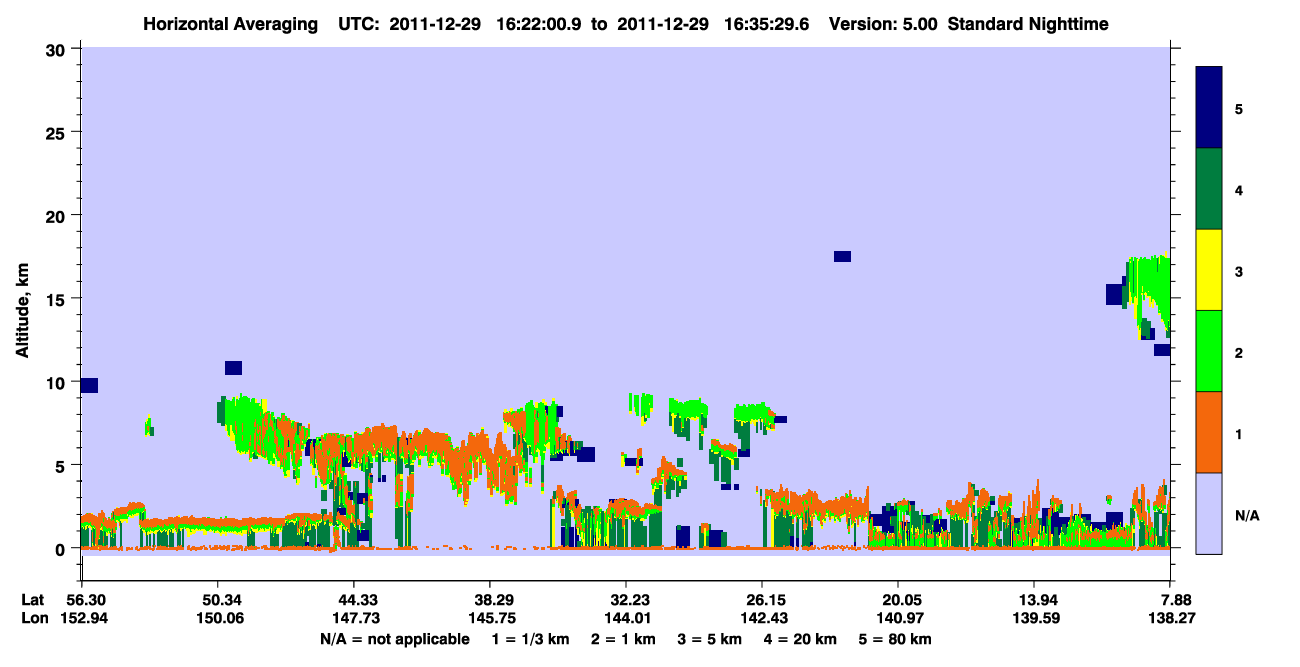Click longitude value 140.97
The height and width of the screenshot is (667, 1300).
898,619
